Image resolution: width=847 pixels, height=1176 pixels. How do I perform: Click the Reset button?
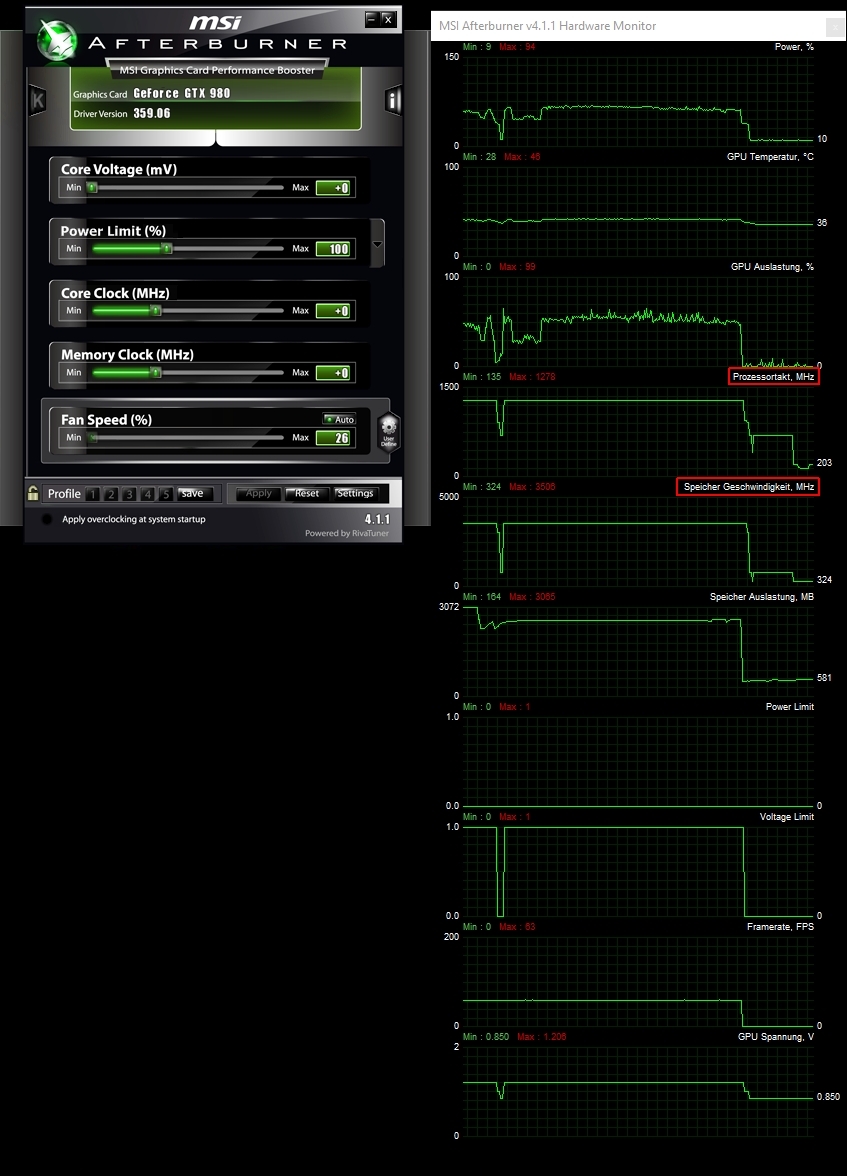coord(307,494)
